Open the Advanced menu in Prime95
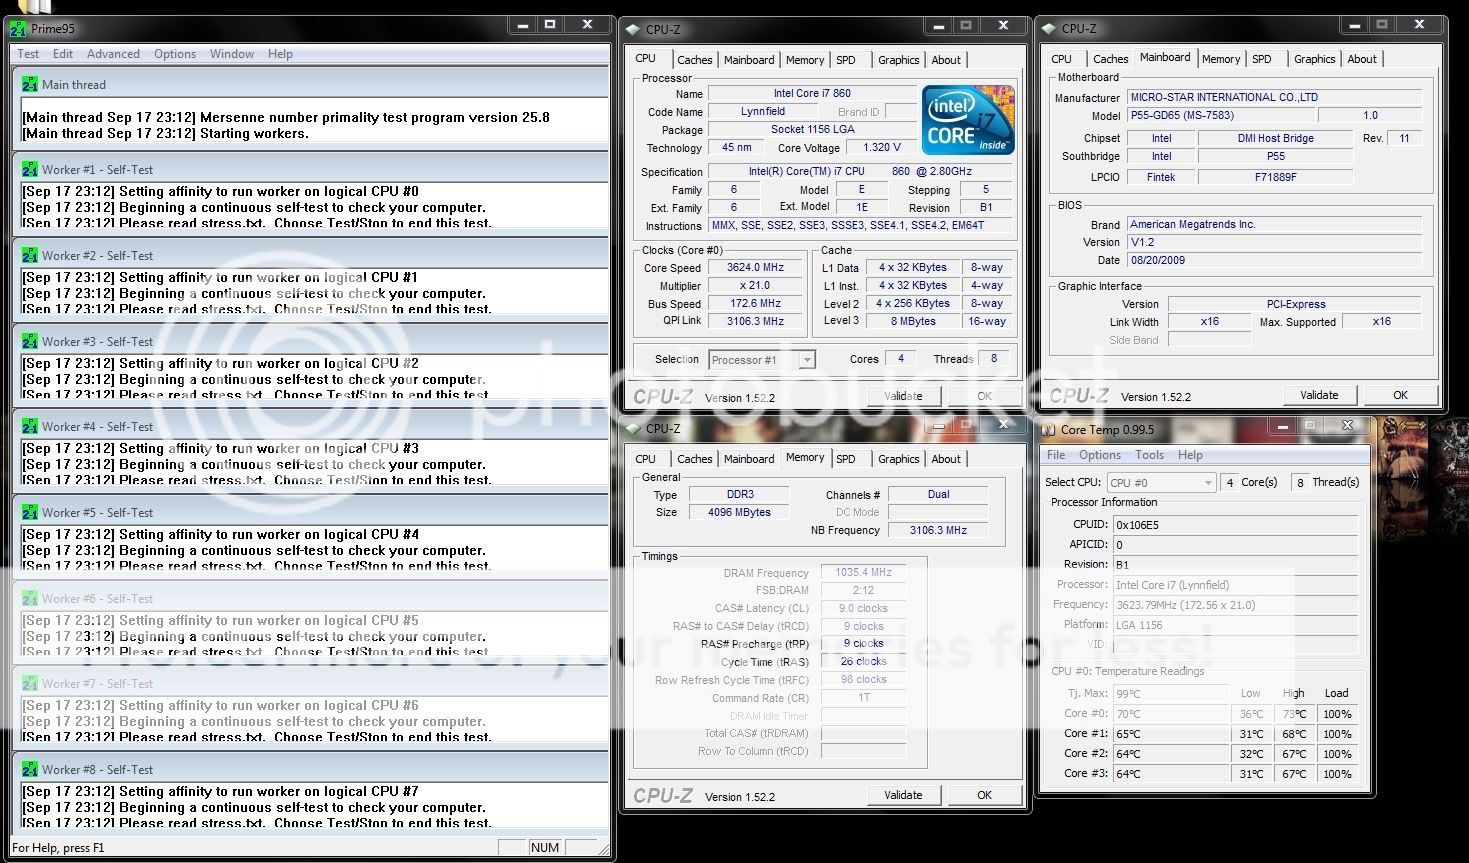The height and width of the screenshot is (863, 1469). tap(113, 54)
